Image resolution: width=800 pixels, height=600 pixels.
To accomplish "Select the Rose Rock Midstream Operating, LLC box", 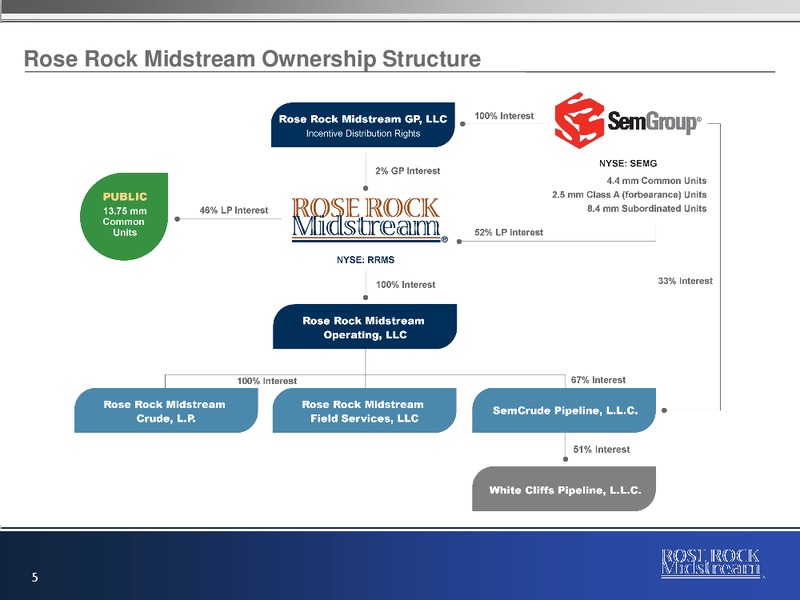I will pyautogui.click(x=365, y=327).
